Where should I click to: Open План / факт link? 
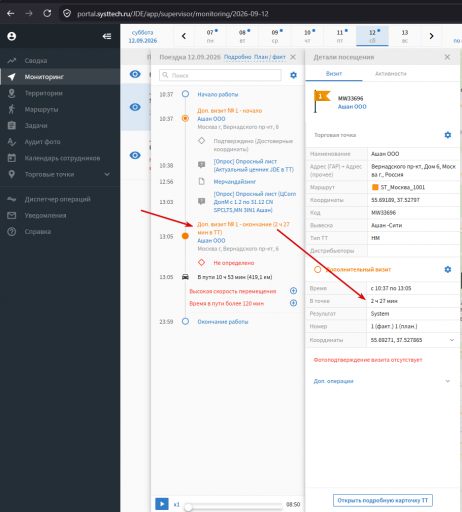tap(270, 57)
